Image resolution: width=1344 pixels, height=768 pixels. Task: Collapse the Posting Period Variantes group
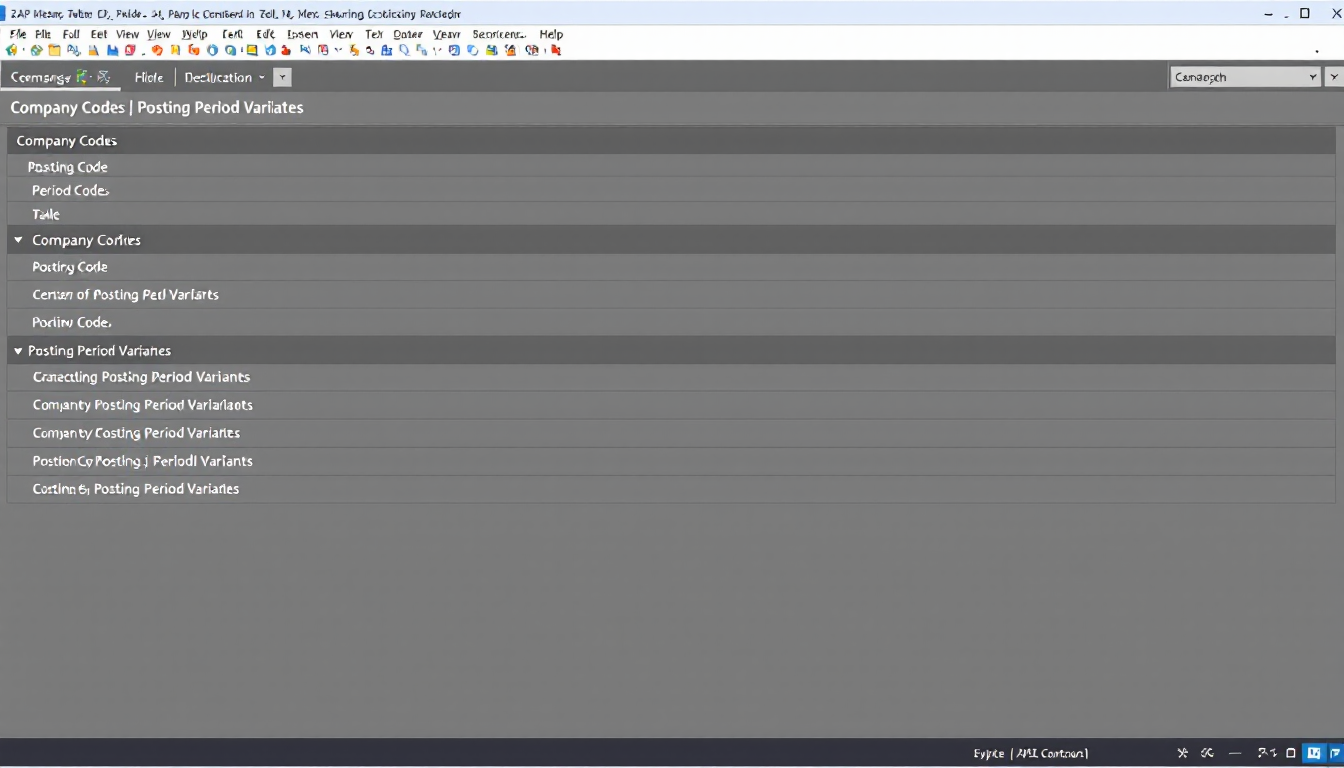click(x=18, y=351)
